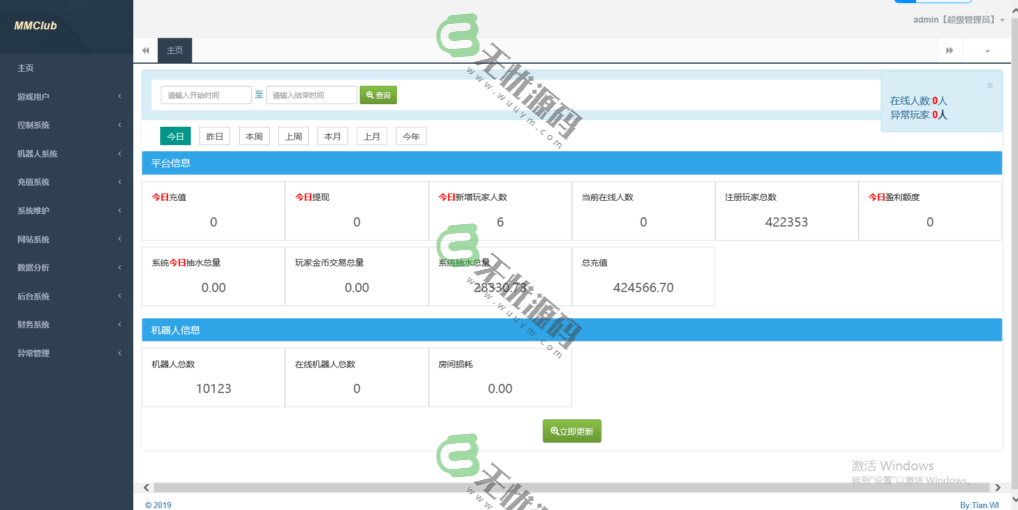Click the horizontal scrollbar left arrow
Image resolution: width=1018 pixels, height=510 pixels.
click(147, 487)
